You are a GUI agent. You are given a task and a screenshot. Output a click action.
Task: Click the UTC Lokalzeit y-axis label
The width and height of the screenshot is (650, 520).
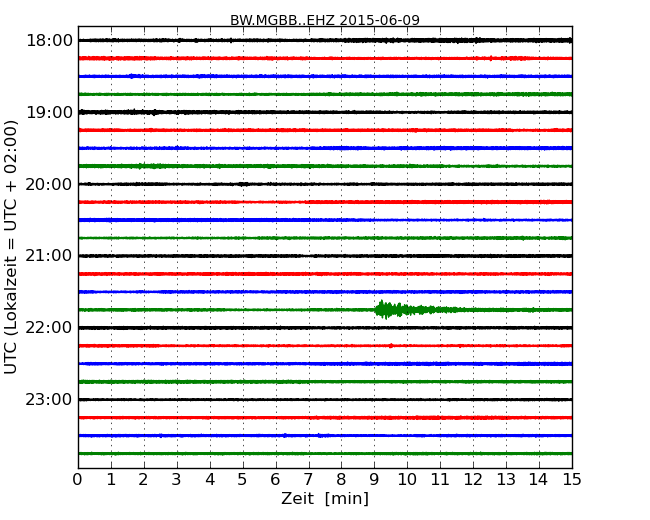(x=11, y=247)
